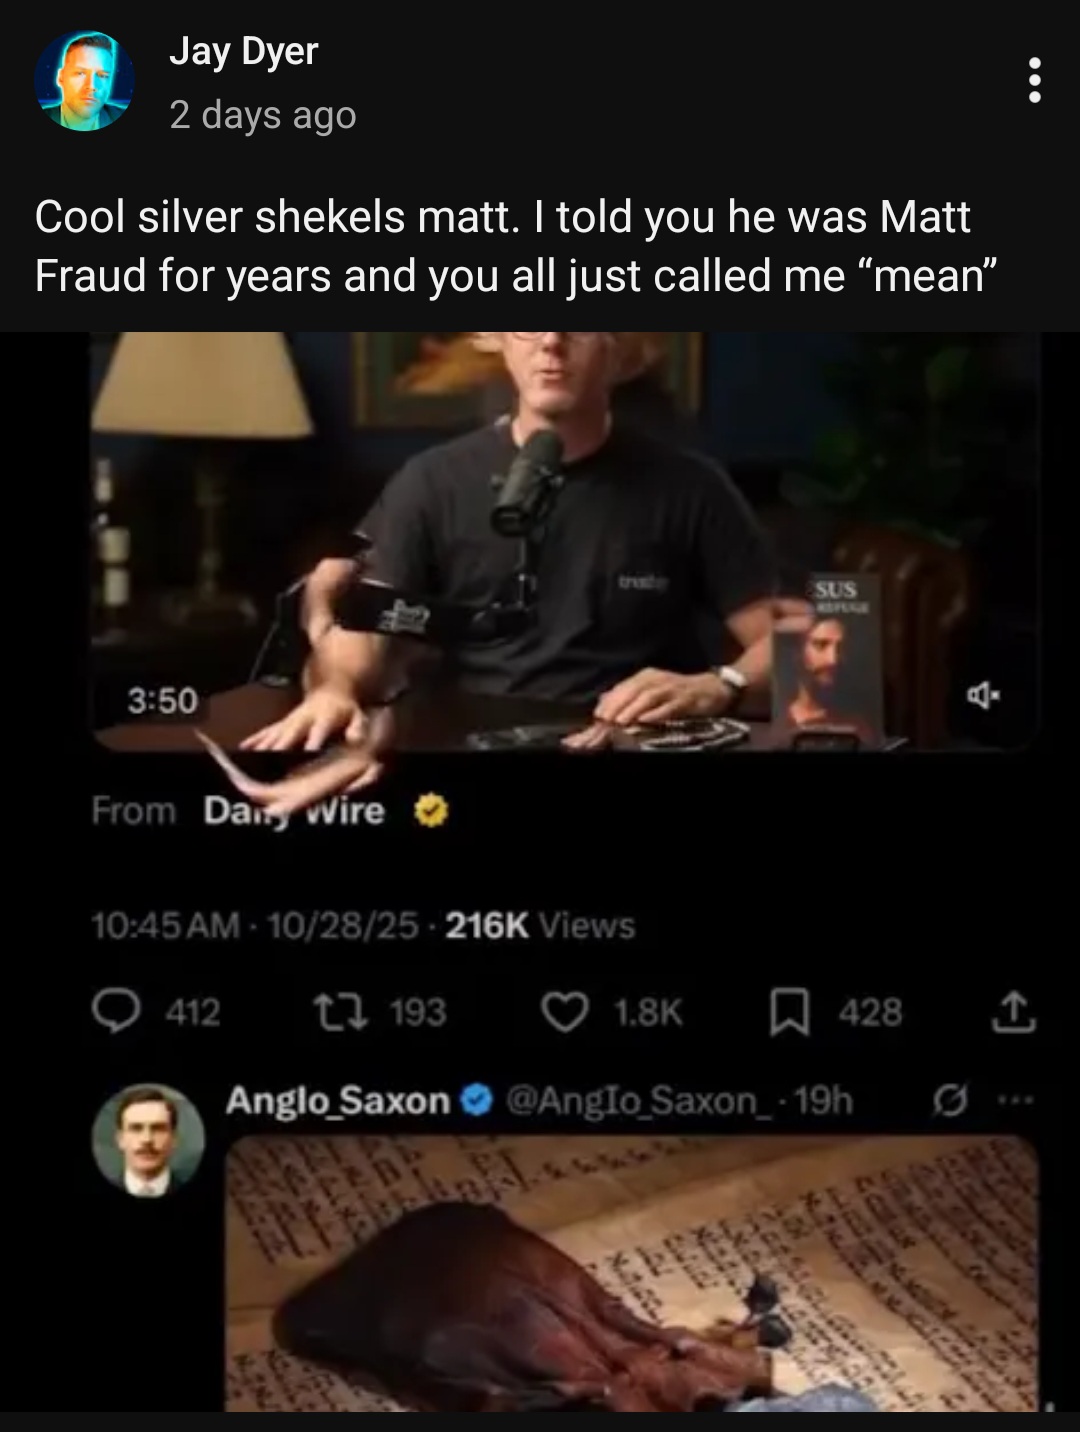Viewport: 1080px width, 1432px height.
Task: Click the 3:50 video duration badge
Action: pyautogui.click(x=162, y=702)
